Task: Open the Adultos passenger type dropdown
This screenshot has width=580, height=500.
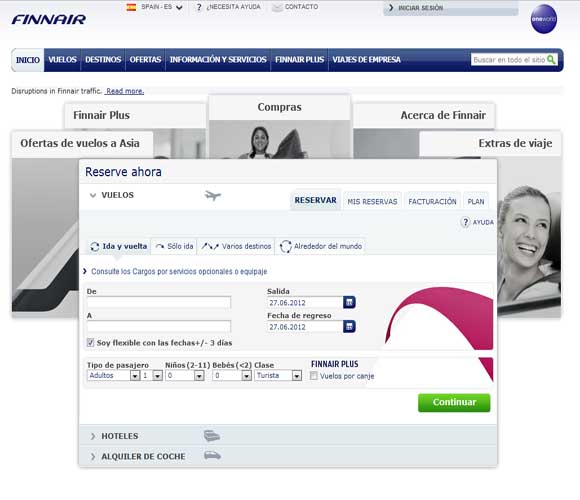Action: (113, 375)
